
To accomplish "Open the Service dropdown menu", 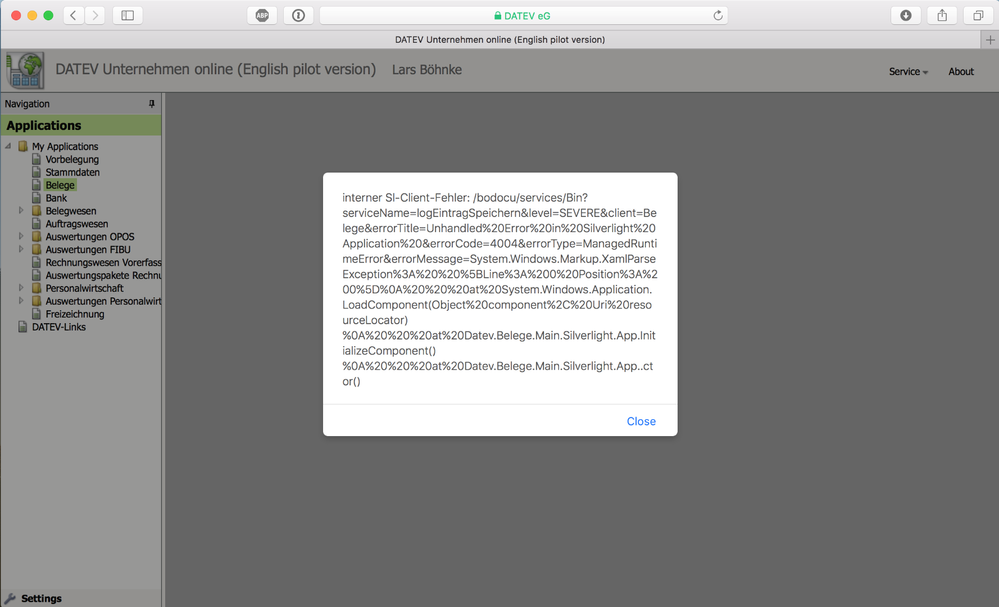I will tap(908, 71).
